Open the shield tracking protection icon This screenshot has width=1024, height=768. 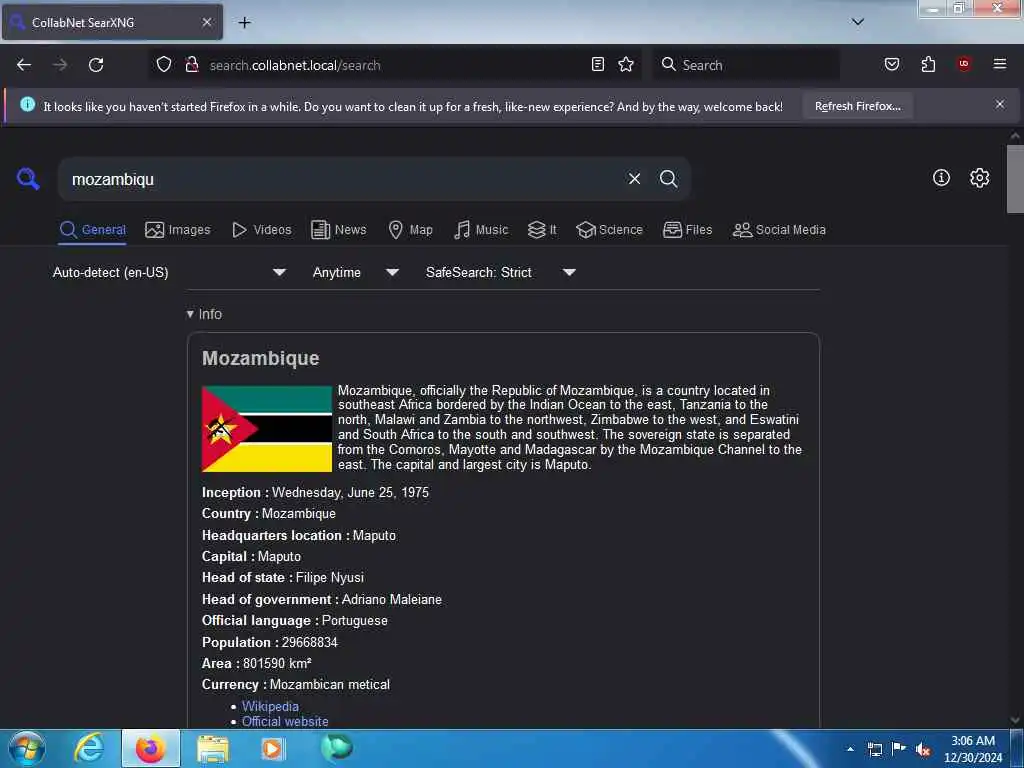coord(164,65)
